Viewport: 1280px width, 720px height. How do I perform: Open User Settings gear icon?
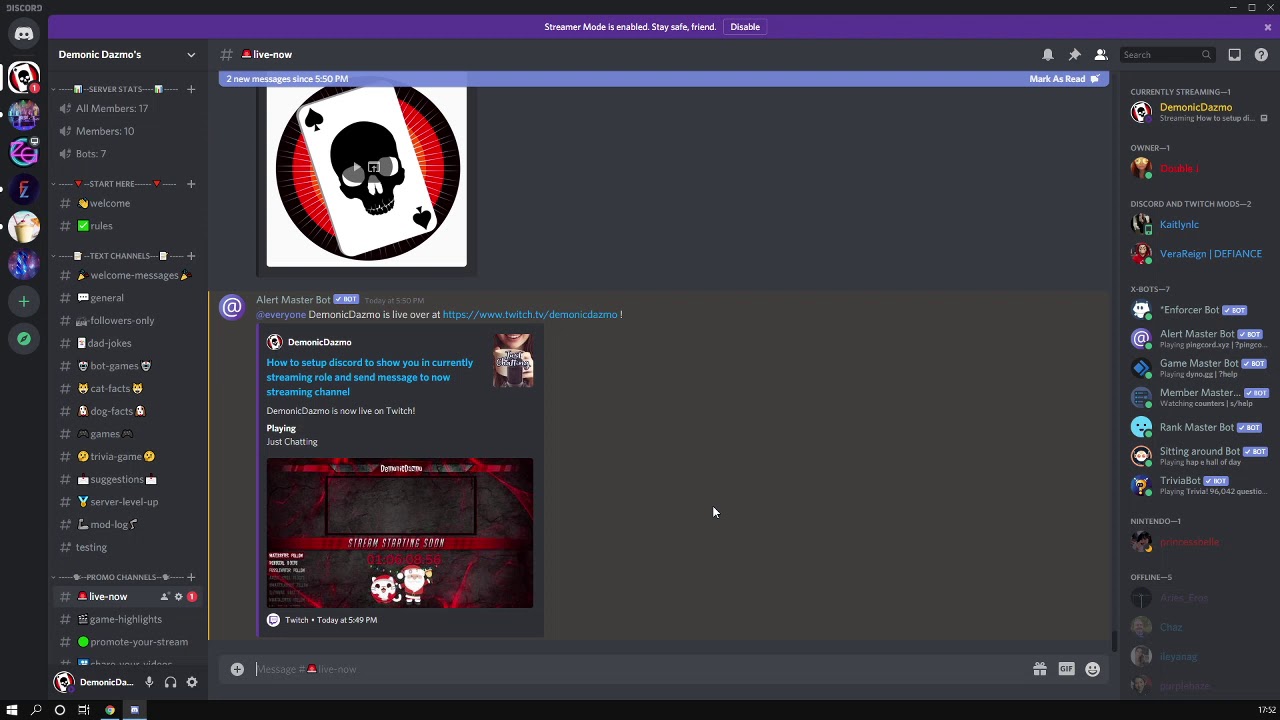pos(192,682)
